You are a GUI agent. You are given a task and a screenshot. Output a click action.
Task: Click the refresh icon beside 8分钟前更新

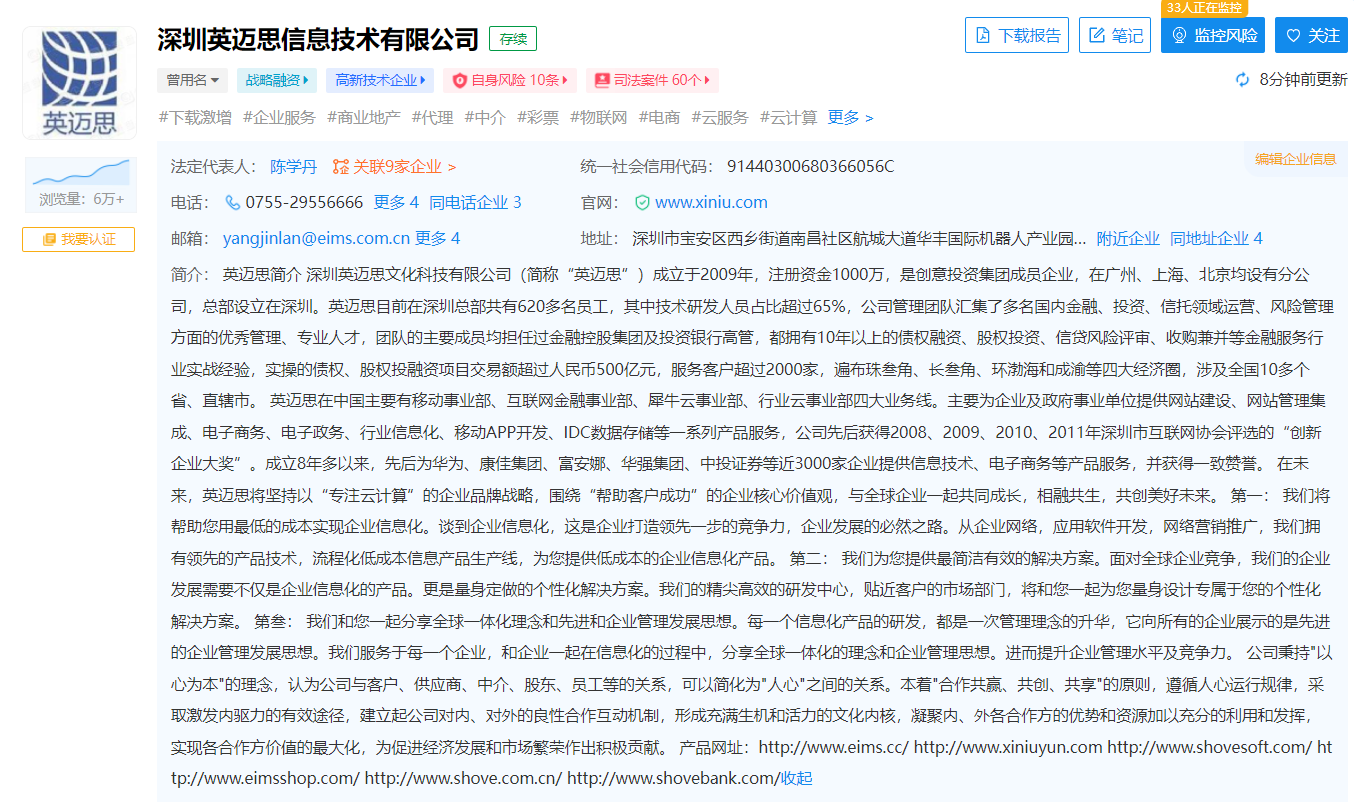click(x=1243, y=79)
